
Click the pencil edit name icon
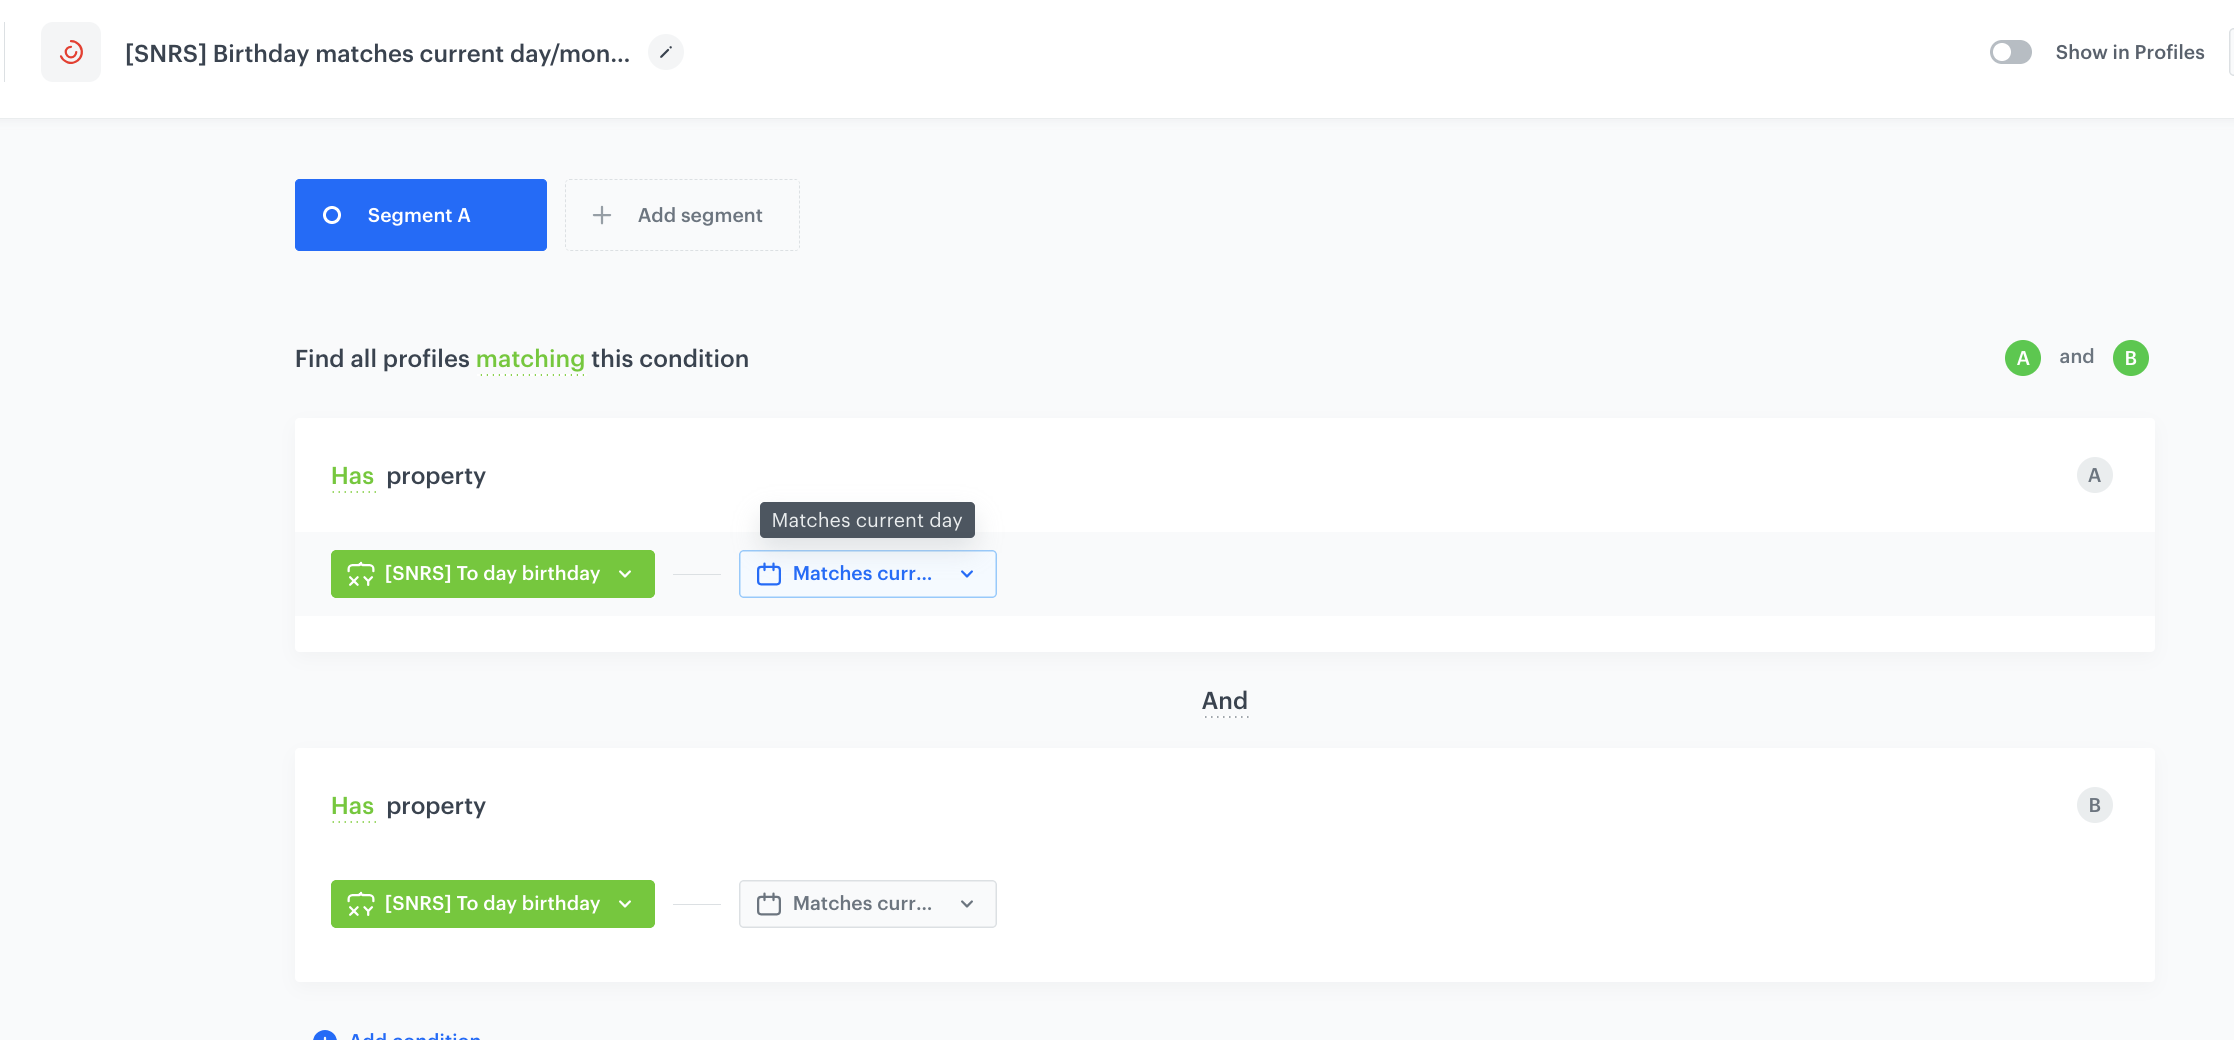pos(665,52)
